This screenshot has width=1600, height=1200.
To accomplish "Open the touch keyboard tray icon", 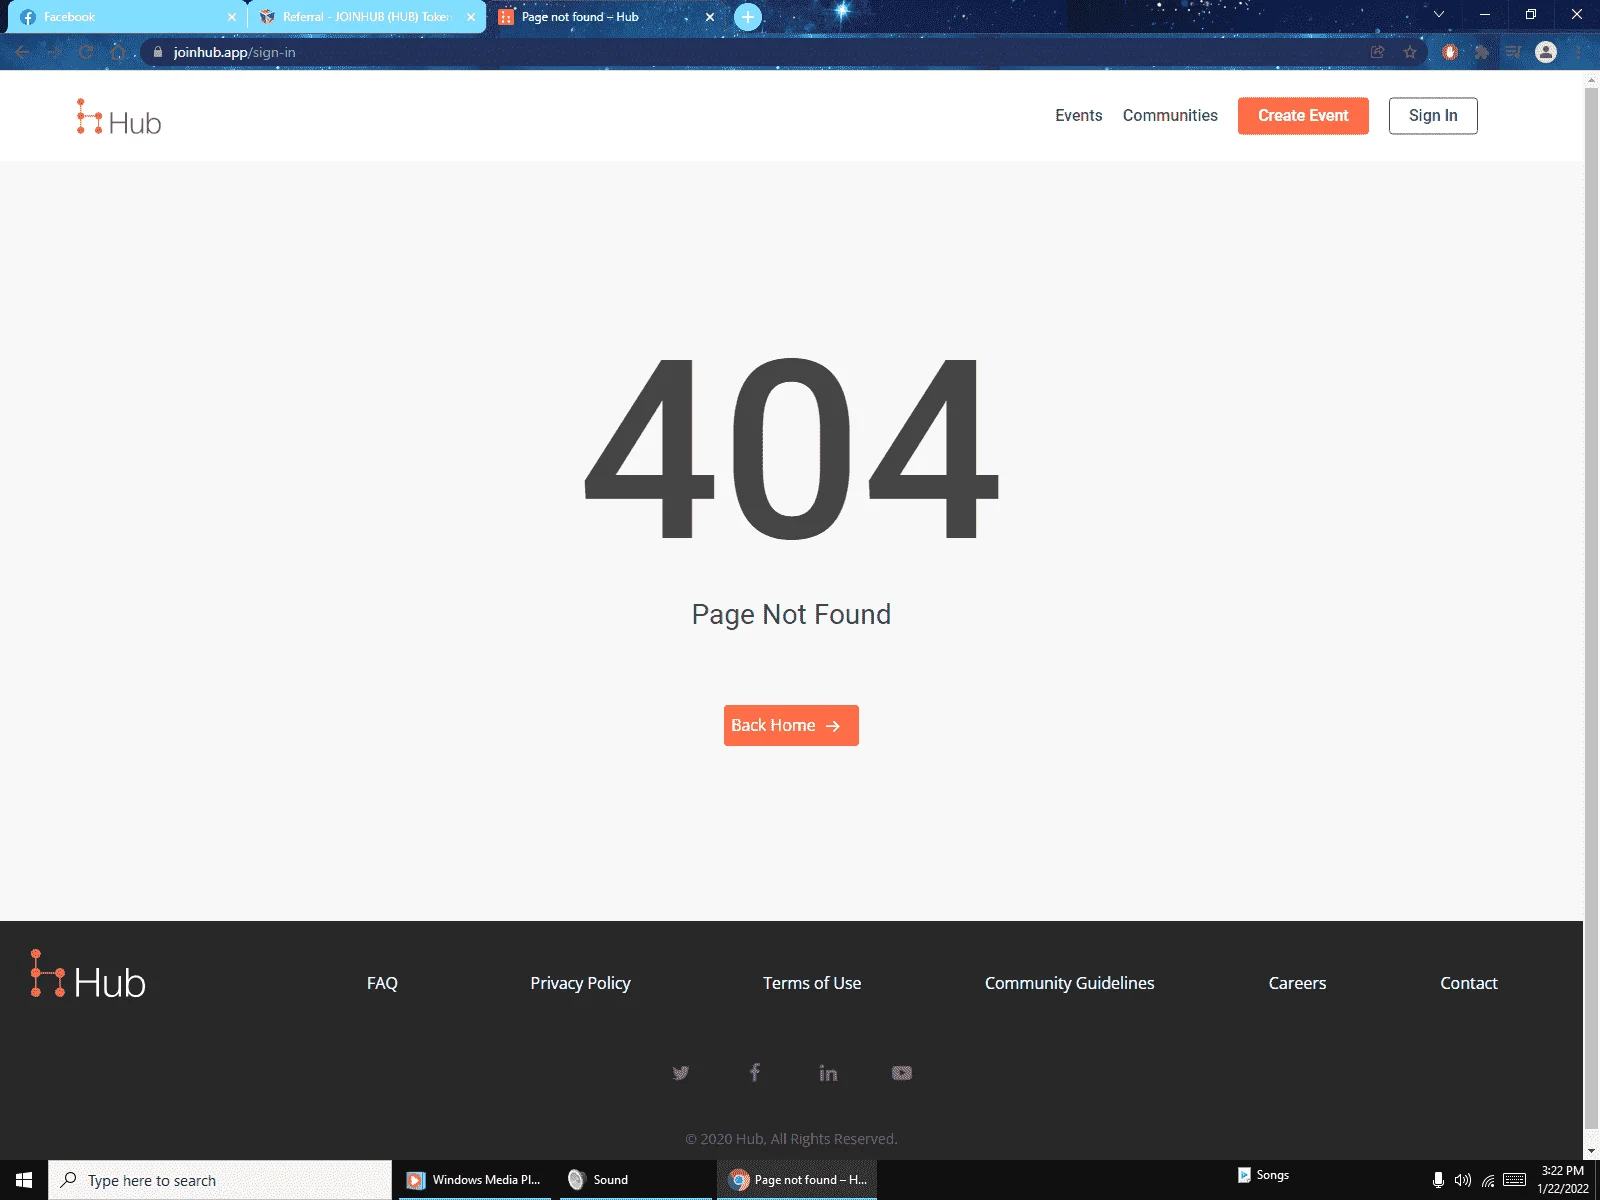I will point(1514,1180).
